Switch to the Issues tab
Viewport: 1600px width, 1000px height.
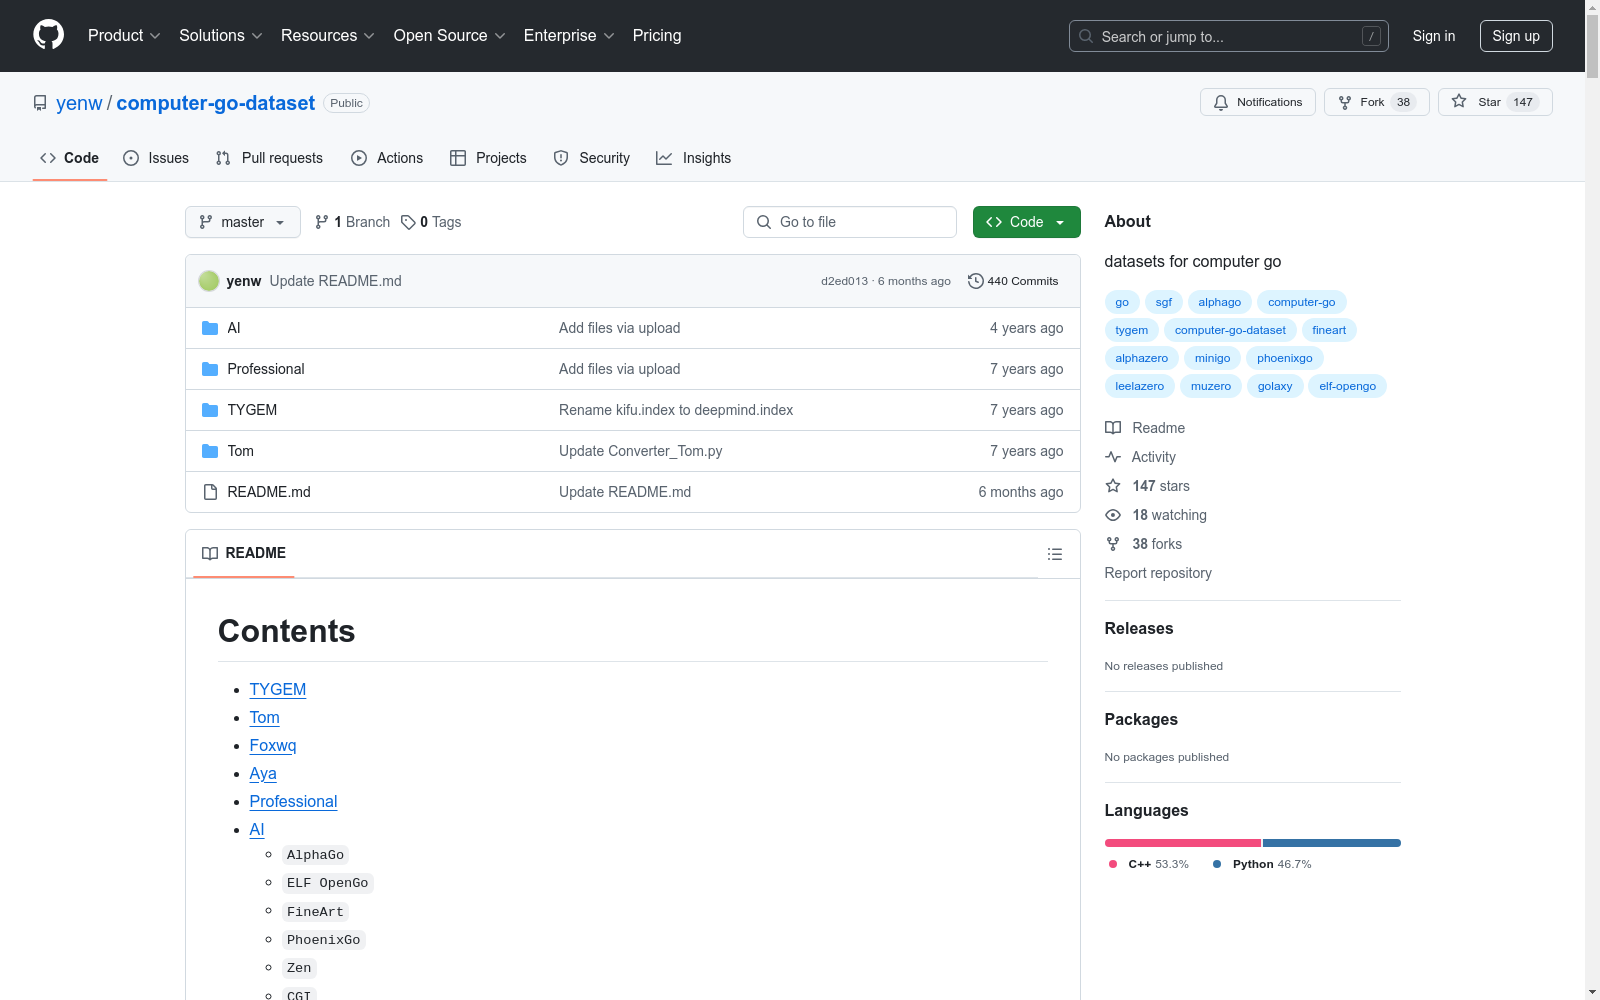(x=156, y=158)
